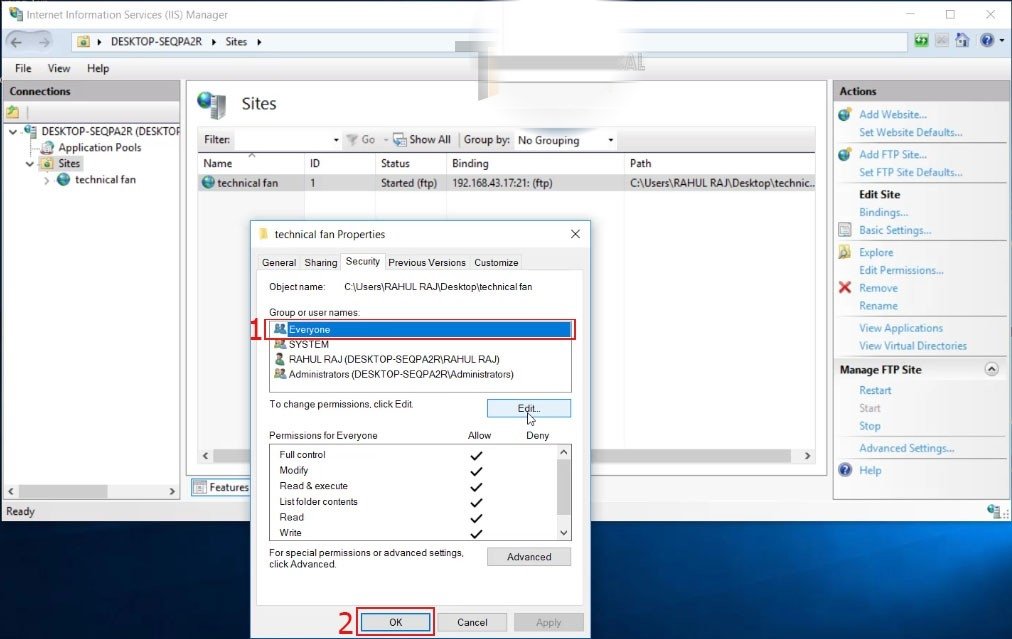Collapse the Sites tree node
The image size is (1012, 639).
30,164
